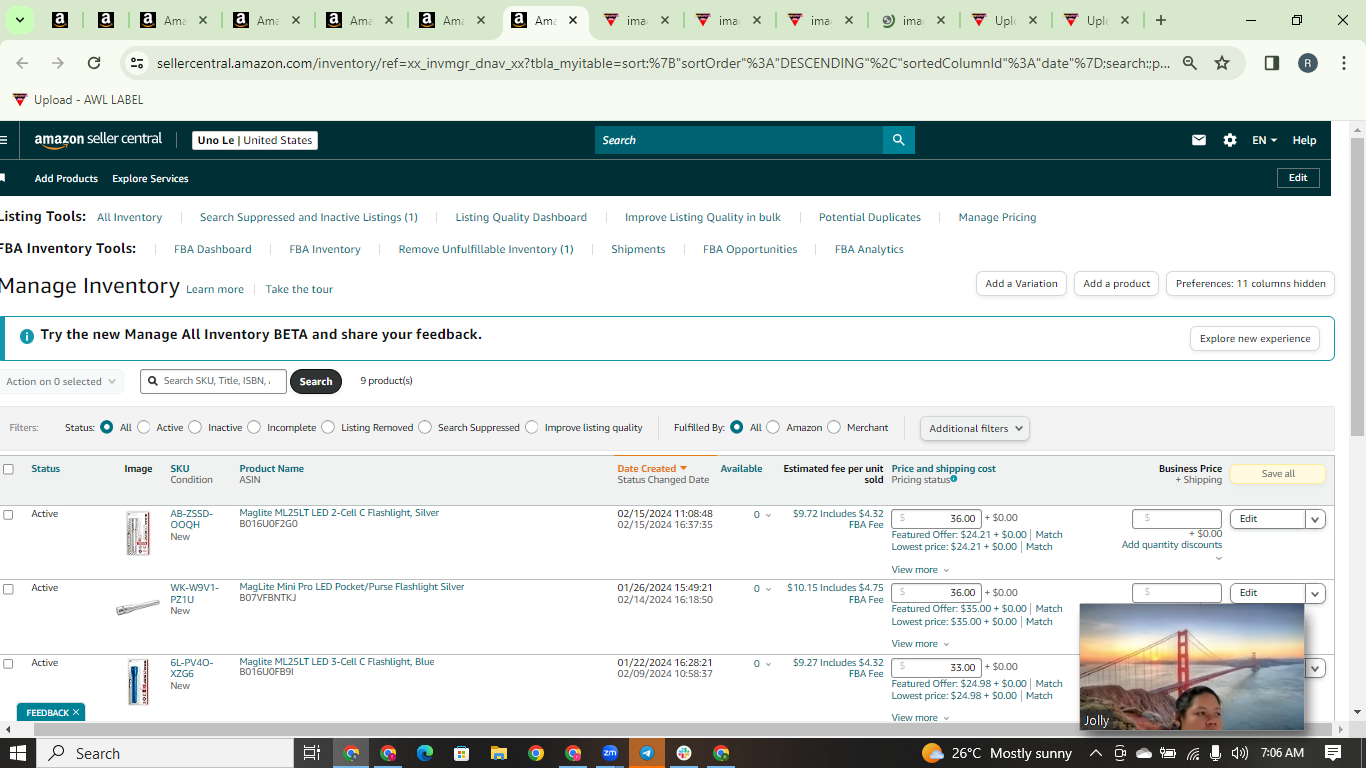1366x768 pixels.
Task: Click the SKU search input field
Action: [x=214, y=381]
